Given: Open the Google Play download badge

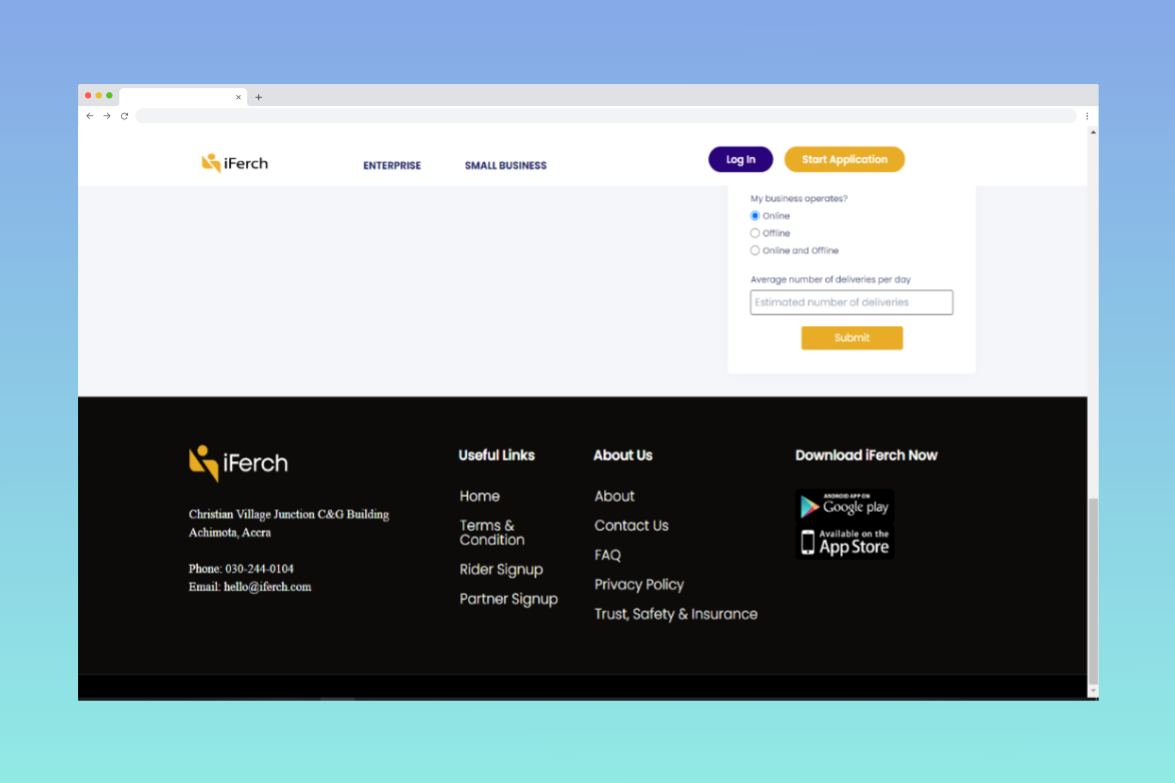Looking at the screenshot, I should coord(845,506).
